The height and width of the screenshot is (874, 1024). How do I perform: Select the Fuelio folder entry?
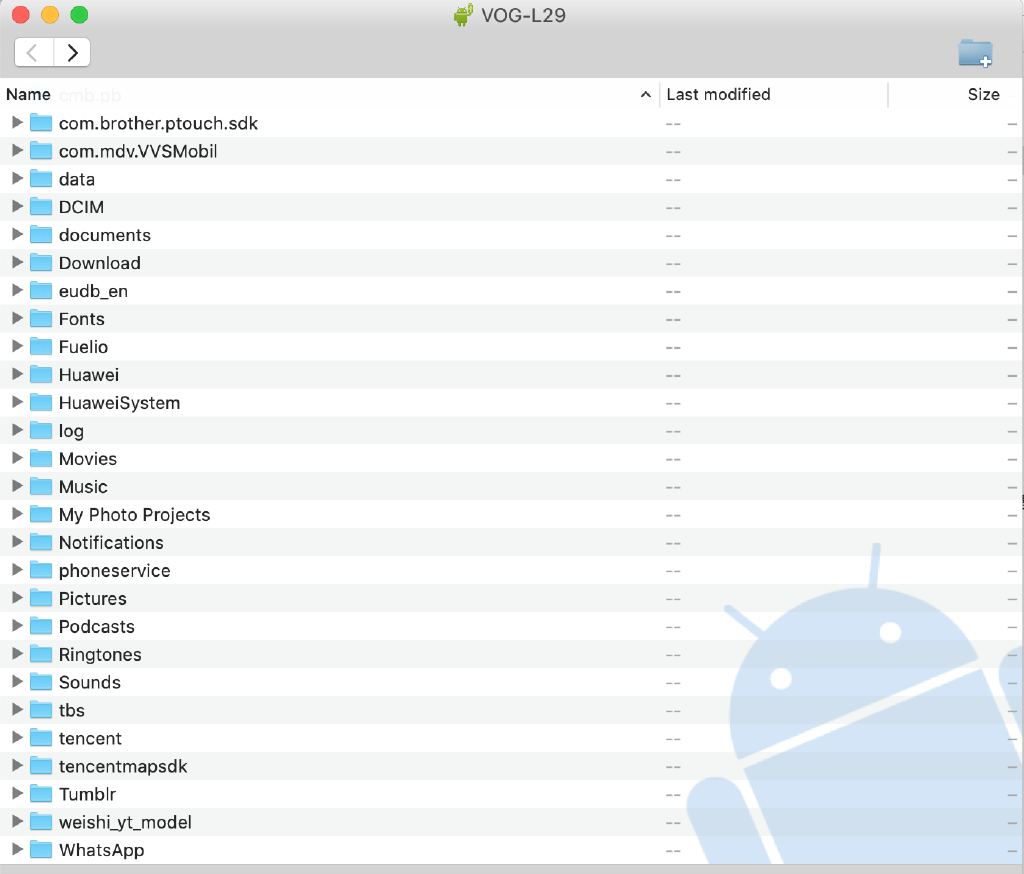click(83, 347)
